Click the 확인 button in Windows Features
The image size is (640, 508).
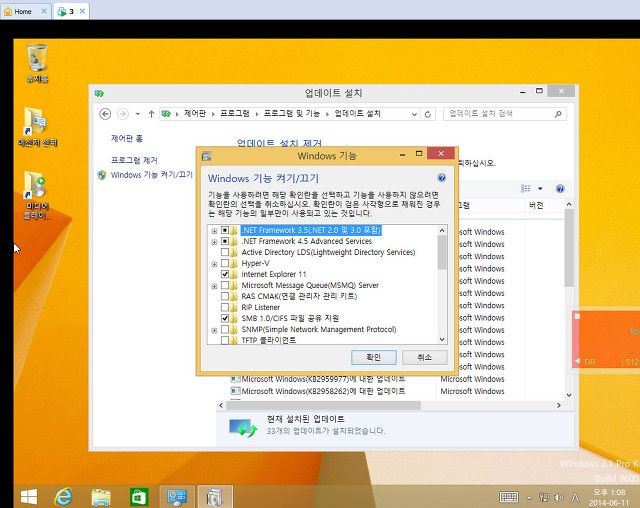tap(373, 357)
